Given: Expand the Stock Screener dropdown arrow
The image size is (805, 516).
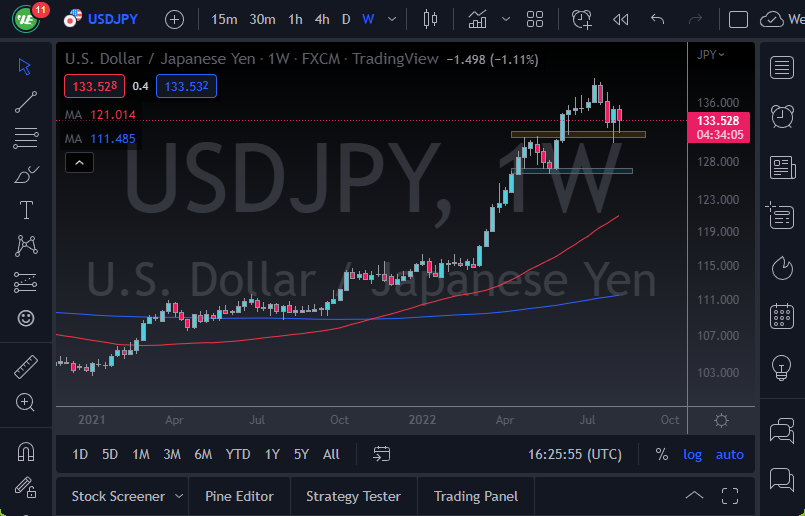Looking at the screenshot, I should 179,496.
